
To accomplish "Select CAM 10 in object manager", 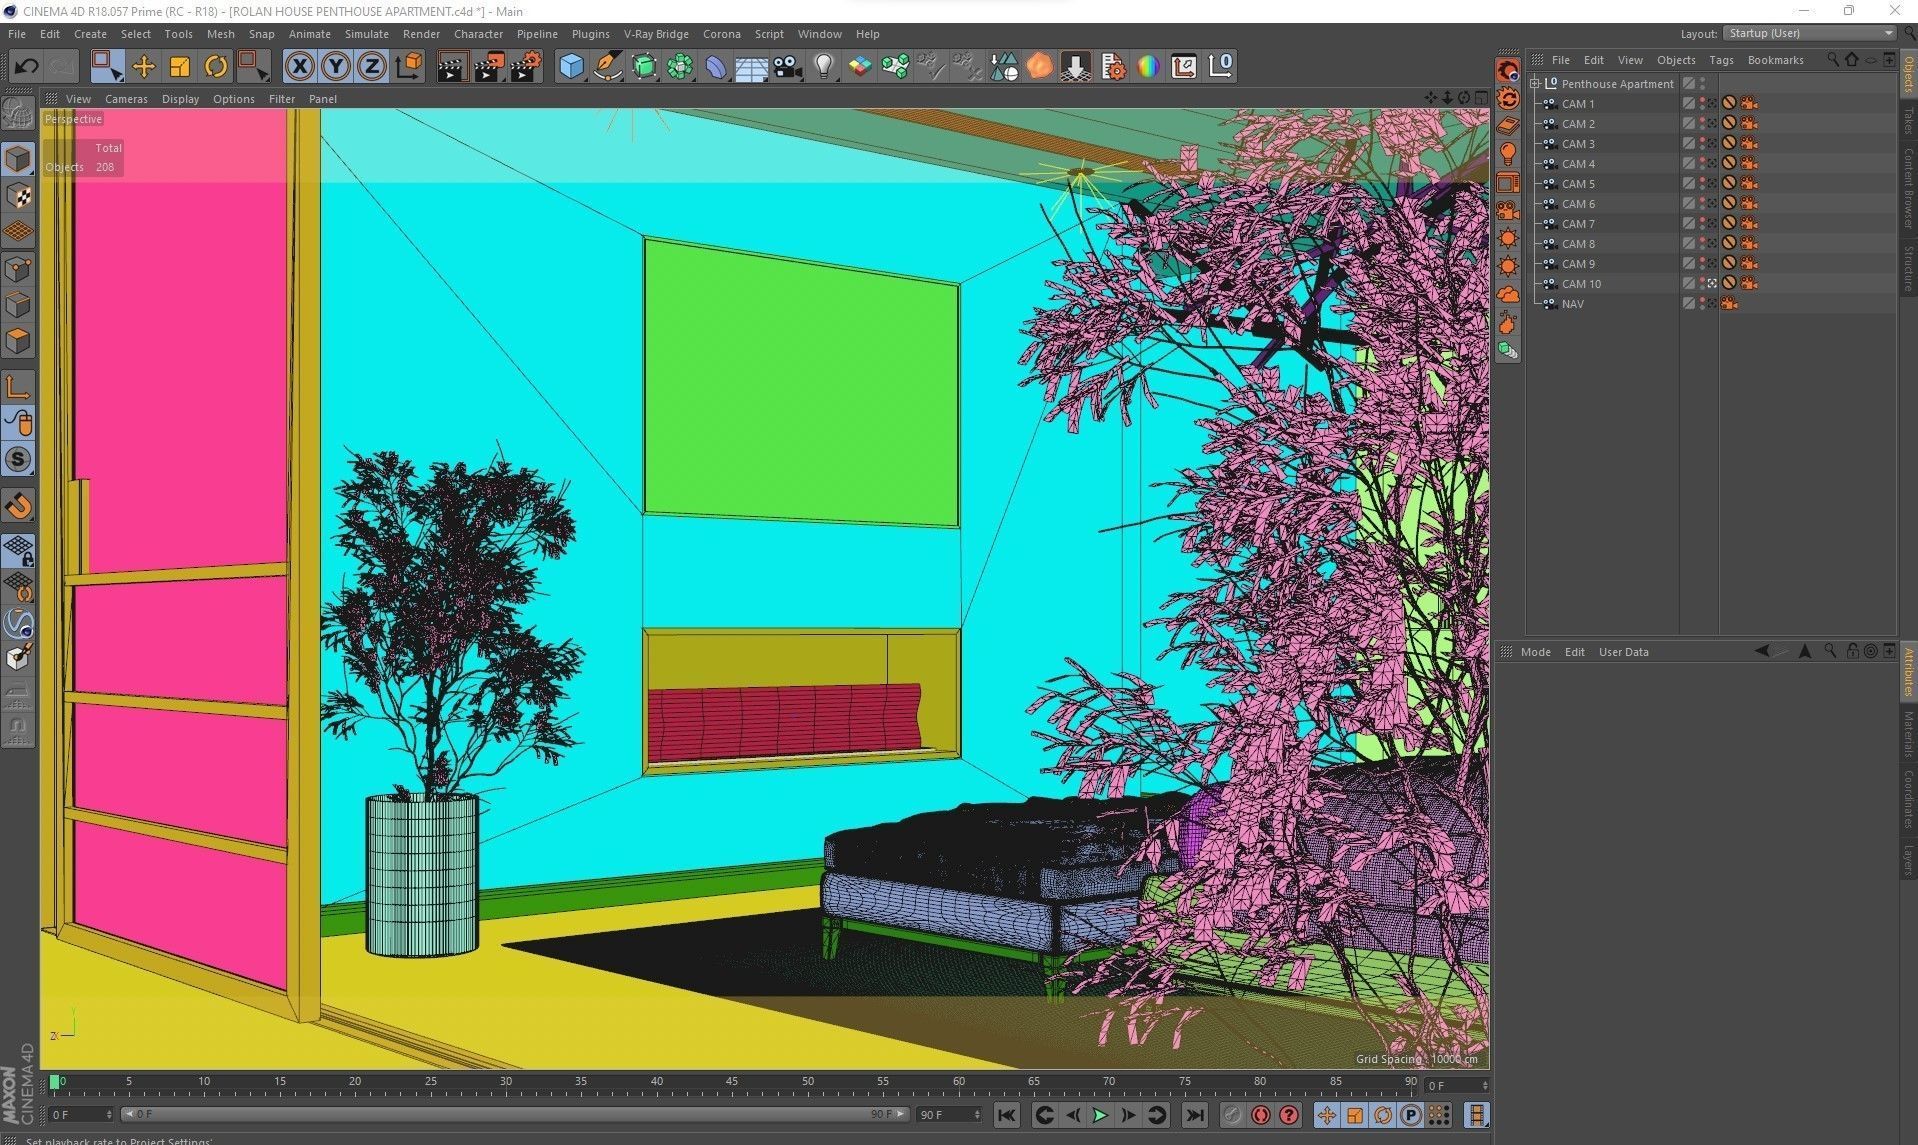I will point(1581,284).
